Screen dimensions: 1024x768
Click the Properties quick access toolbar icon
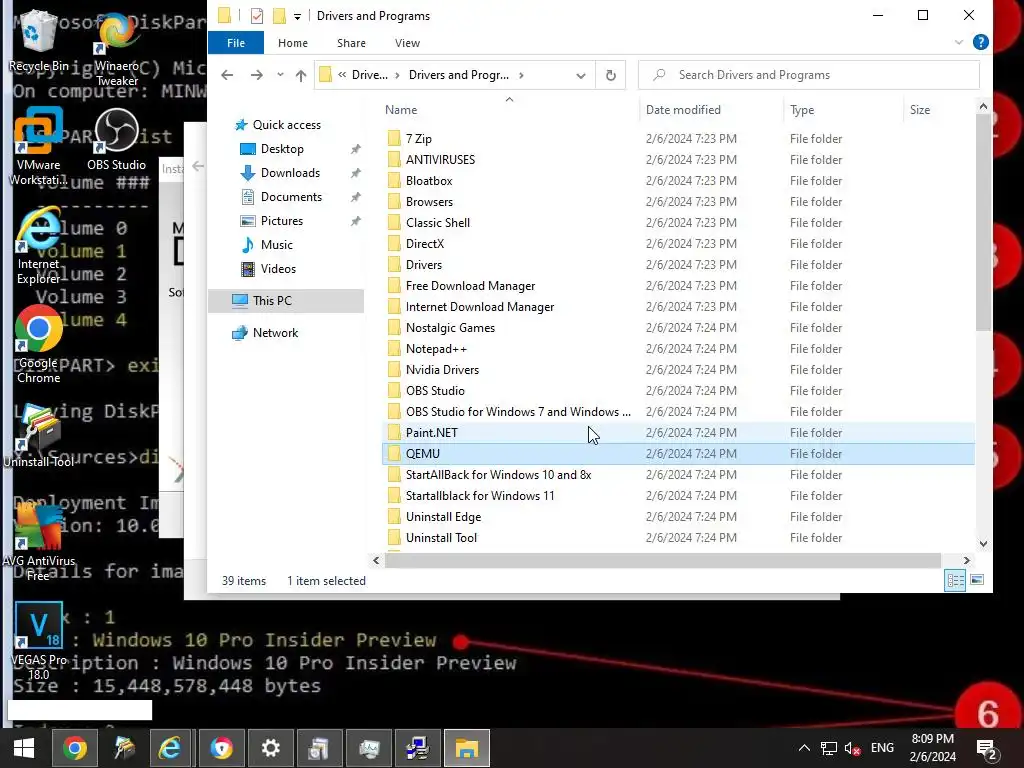257,16
